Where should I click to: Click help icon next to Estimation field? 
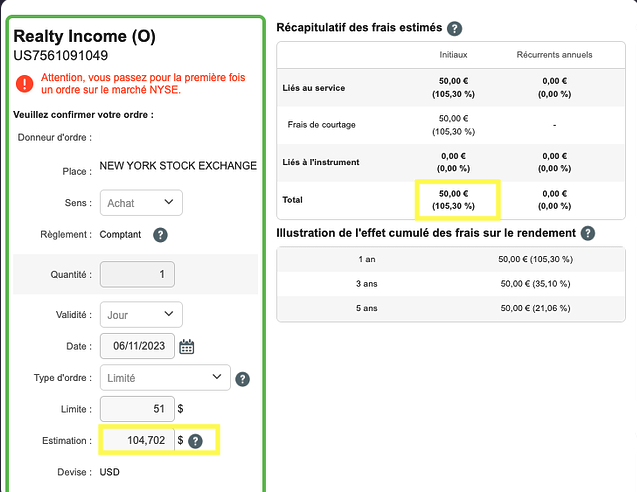196,441
